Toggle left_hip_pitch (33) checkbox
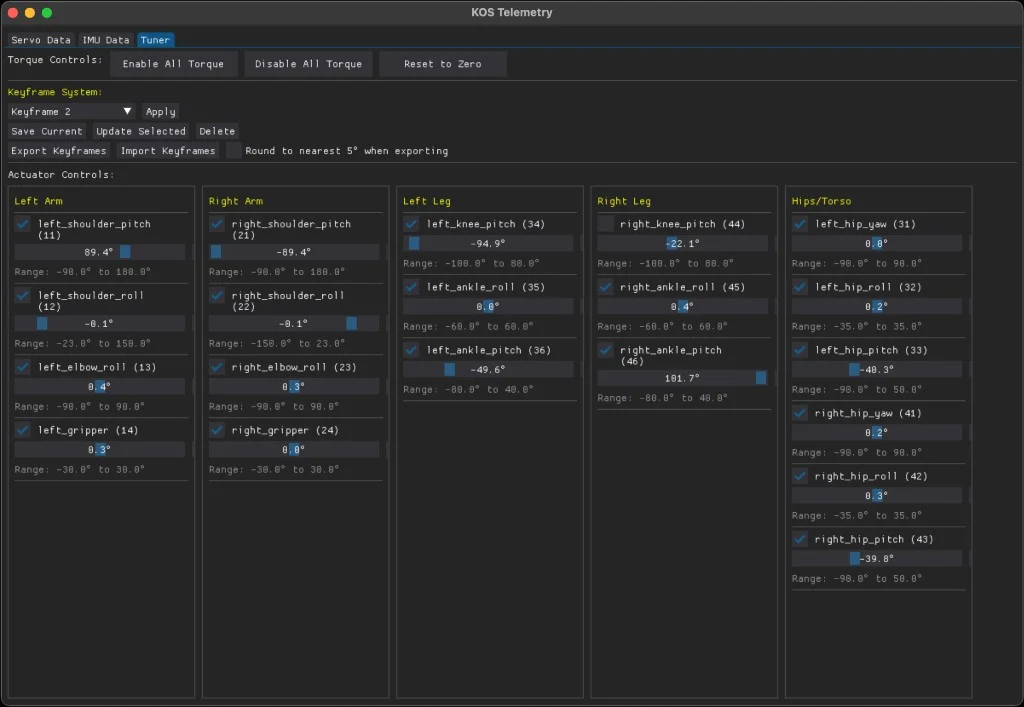The width and height of the screenshot is (1024, 707). pyautogui.click(x=800, y=350)
